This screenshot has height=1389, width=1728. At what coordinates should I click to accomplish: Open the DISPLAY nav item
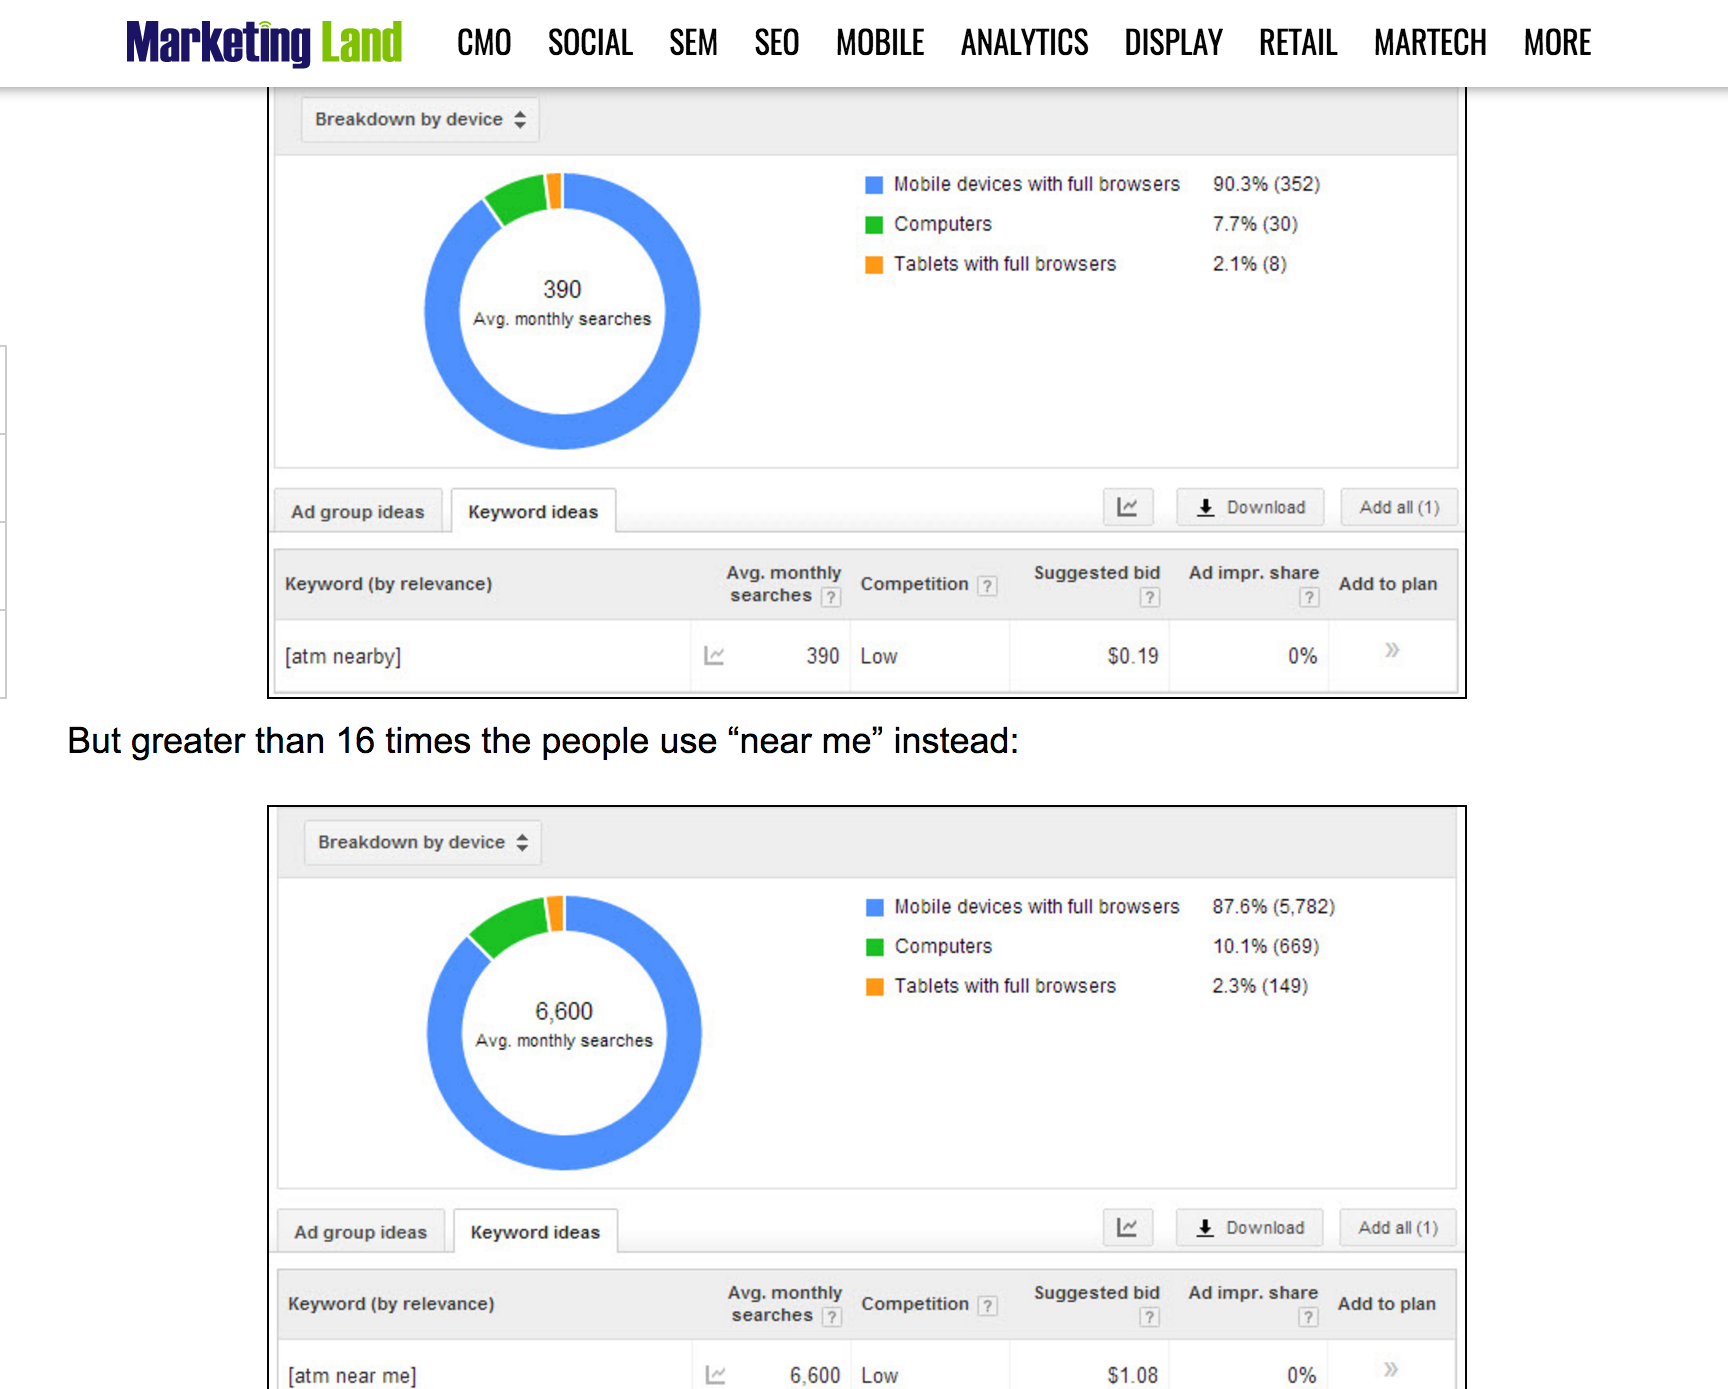(1173, 43)
